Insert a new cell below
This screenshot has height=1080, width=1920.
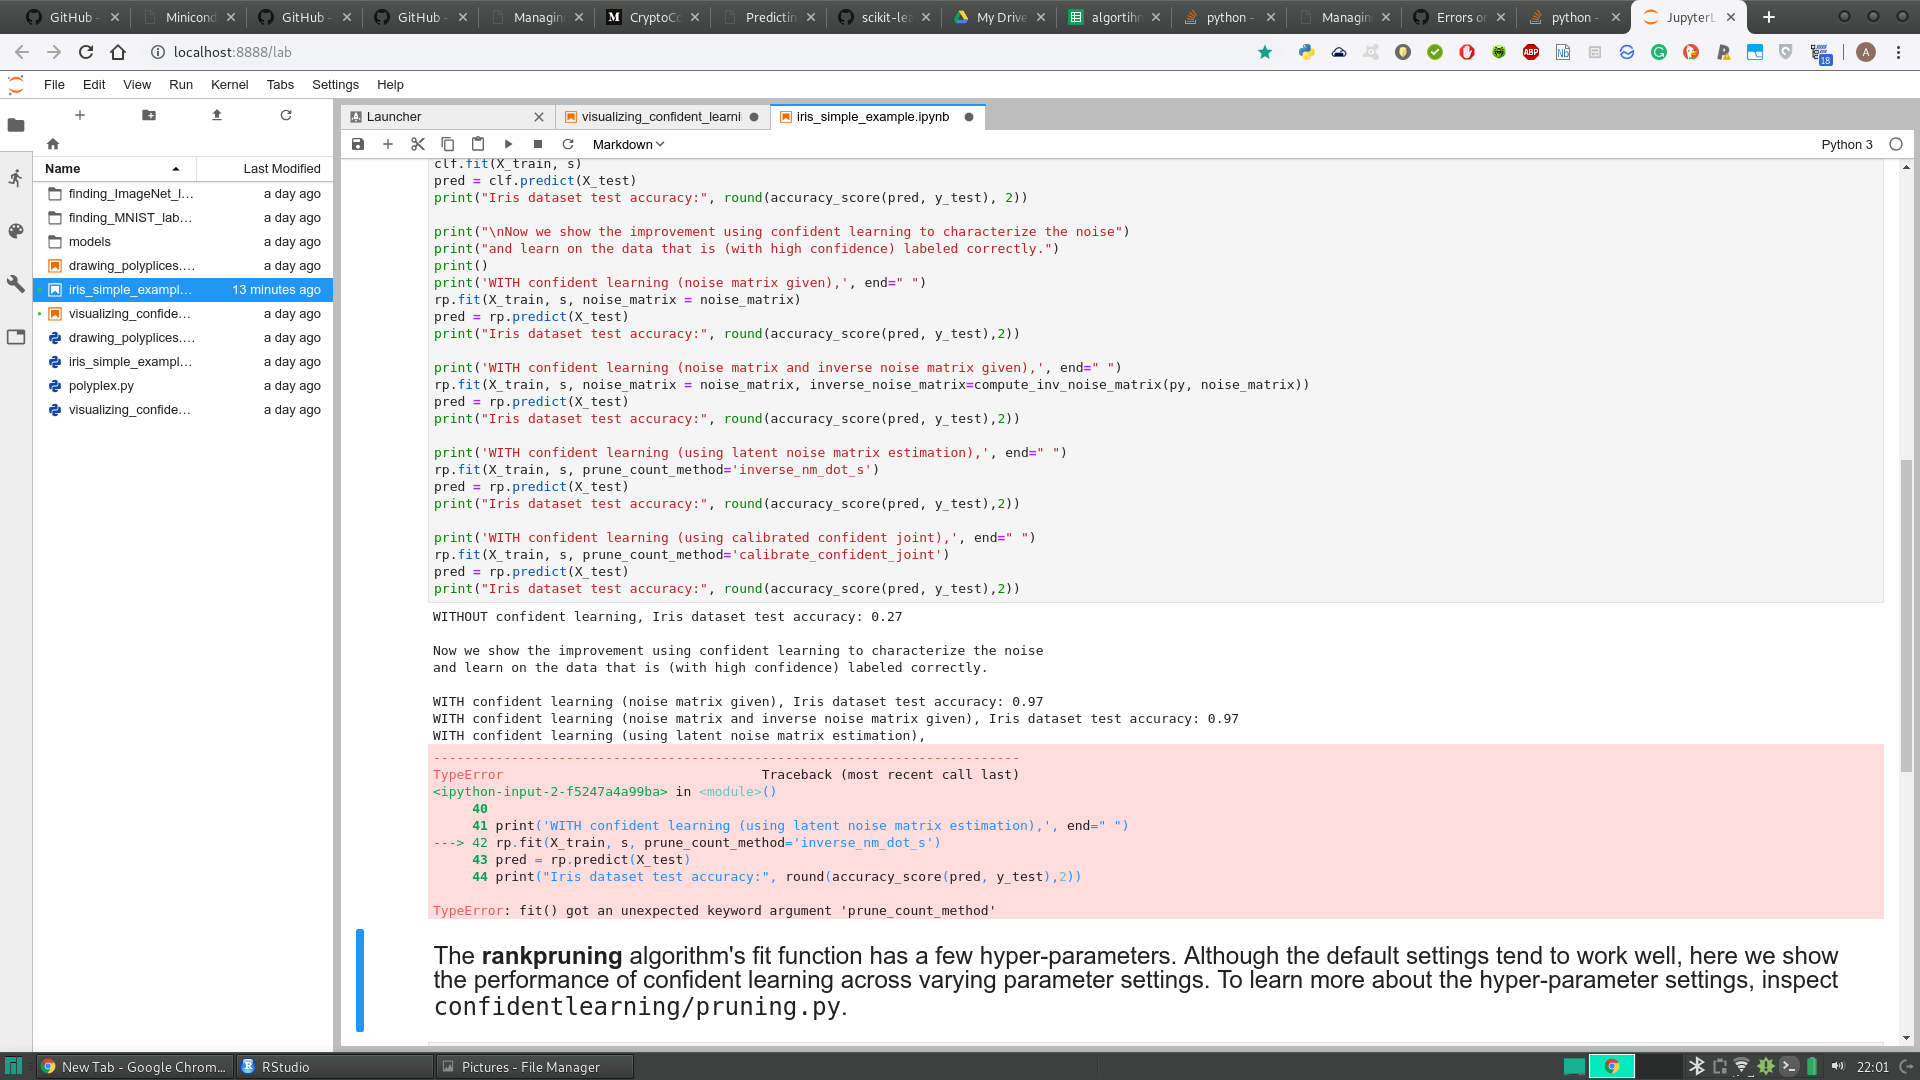(388, 144)
